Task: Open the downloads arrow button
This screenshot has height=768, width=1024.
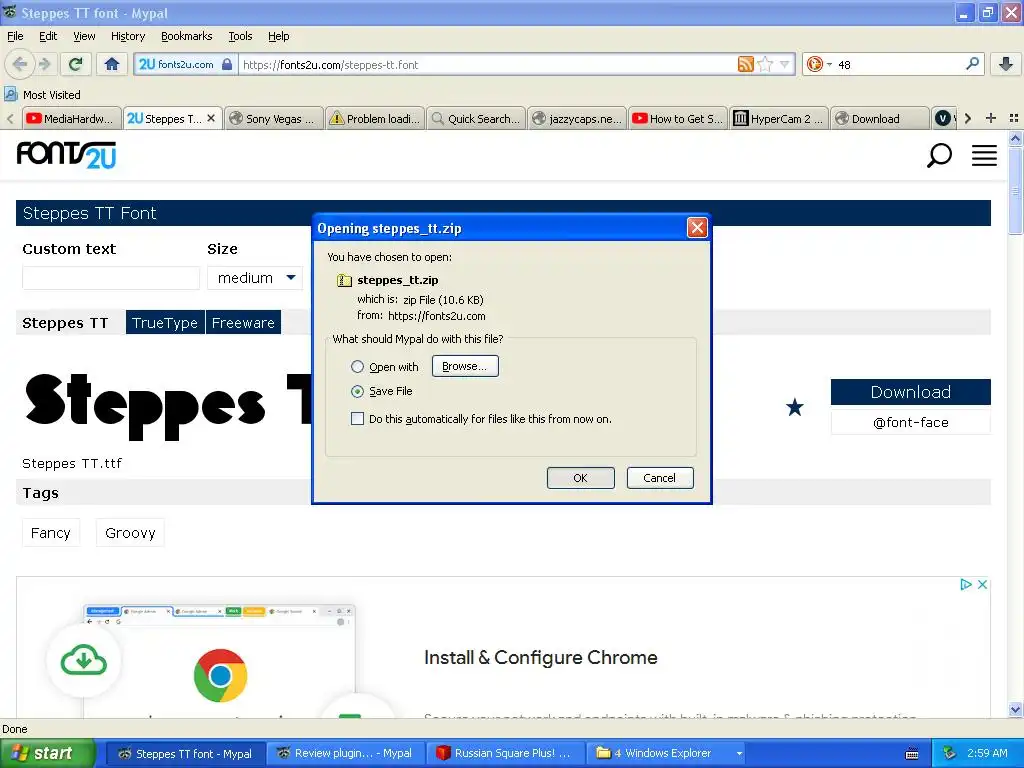Action: point(1006,64)
